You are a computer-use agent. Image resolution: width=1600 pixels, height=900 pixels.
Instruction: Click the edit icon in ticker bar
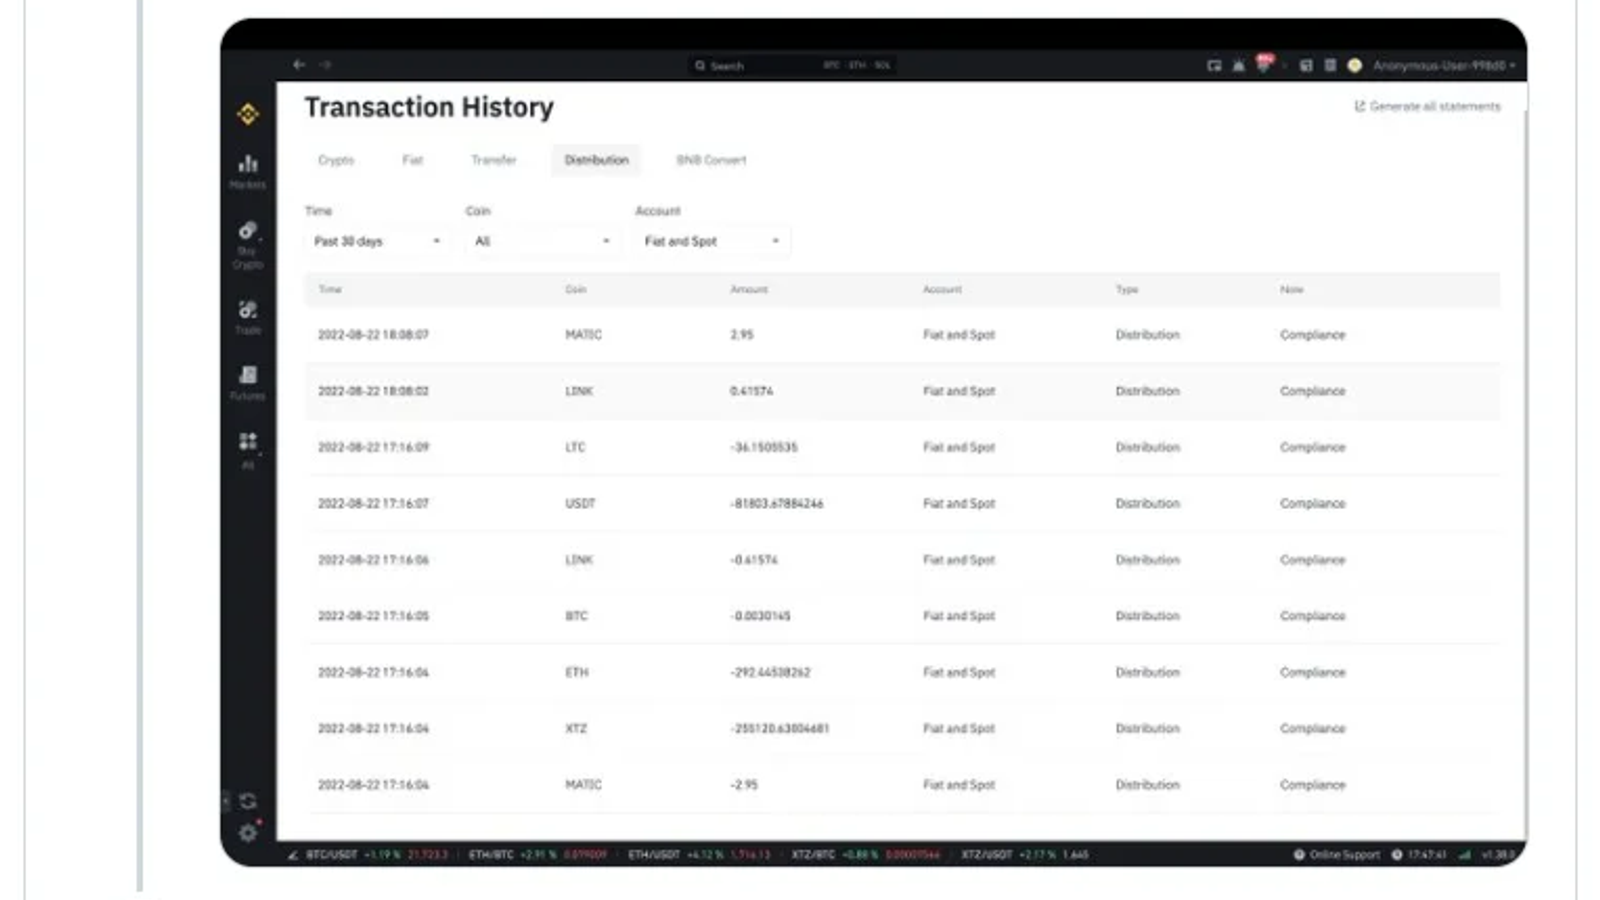click(293, 855)
